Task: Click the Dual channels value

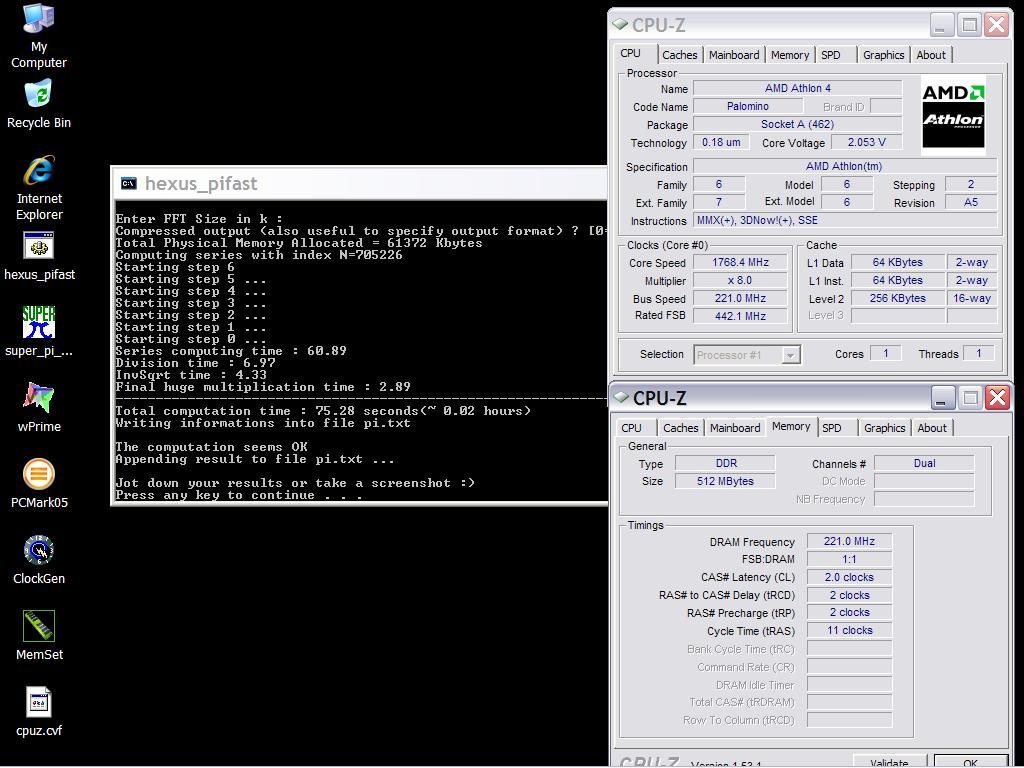Action: point(924,463)
